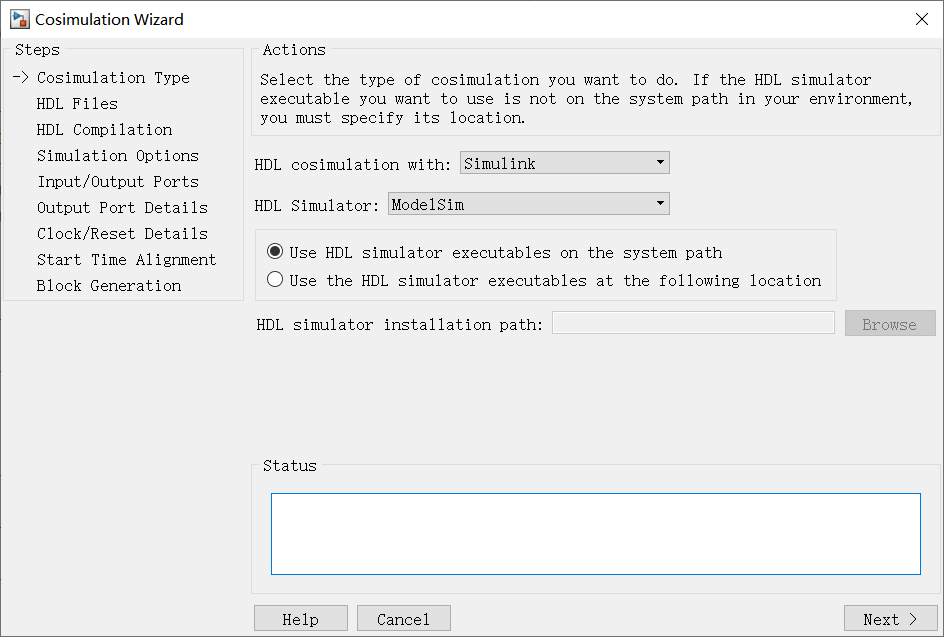Select Start Time Alignment step

click(x=126, y=259)
